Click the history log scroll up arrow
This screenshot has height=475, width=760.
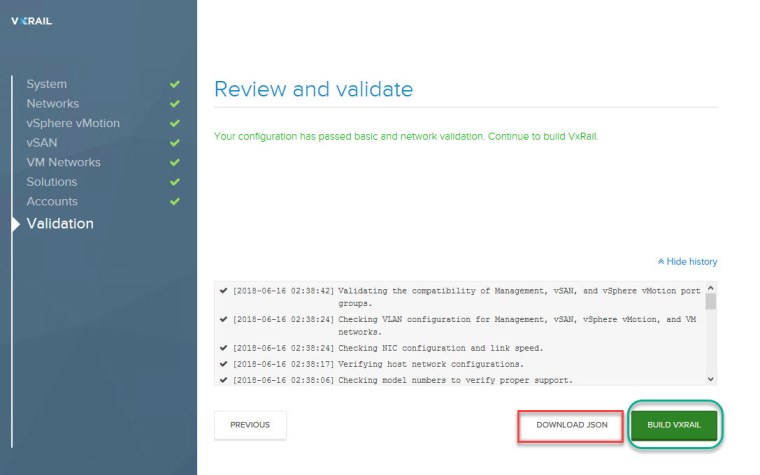point(711,288)
